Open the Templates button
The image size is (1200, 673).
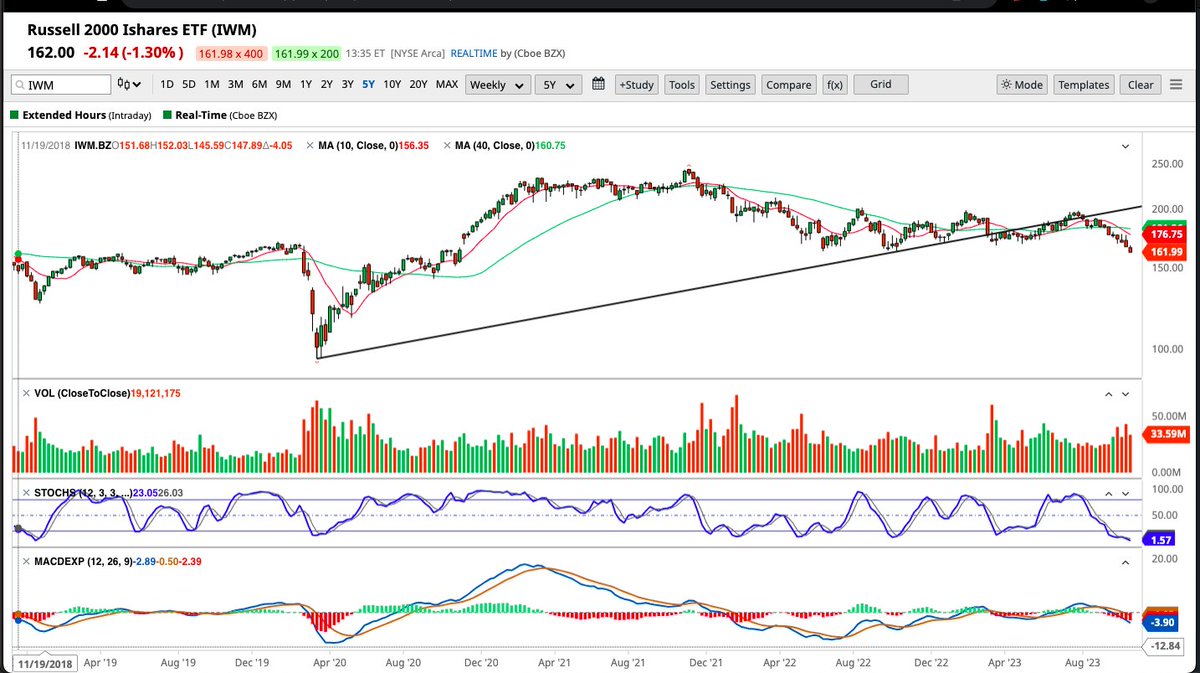coord(1084,85)
